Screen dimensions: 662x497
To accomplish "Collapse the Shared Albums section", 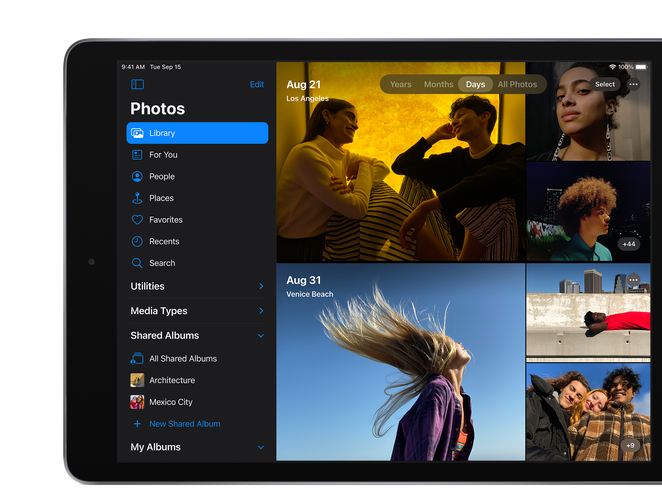I will (x=261, y=336).
